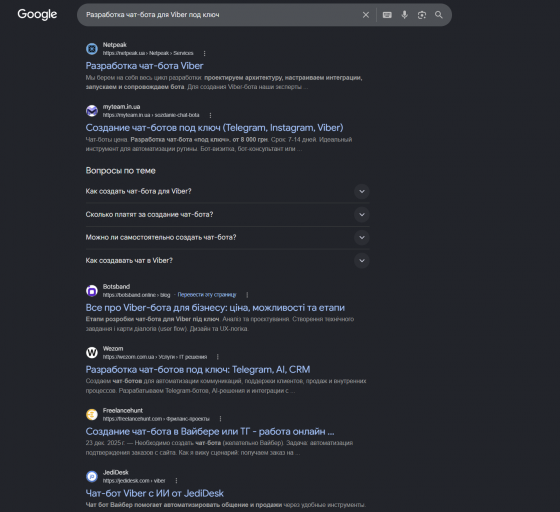Click the JediDesk site name
This screenshot has width=560, height=512.
coord(115,472)
